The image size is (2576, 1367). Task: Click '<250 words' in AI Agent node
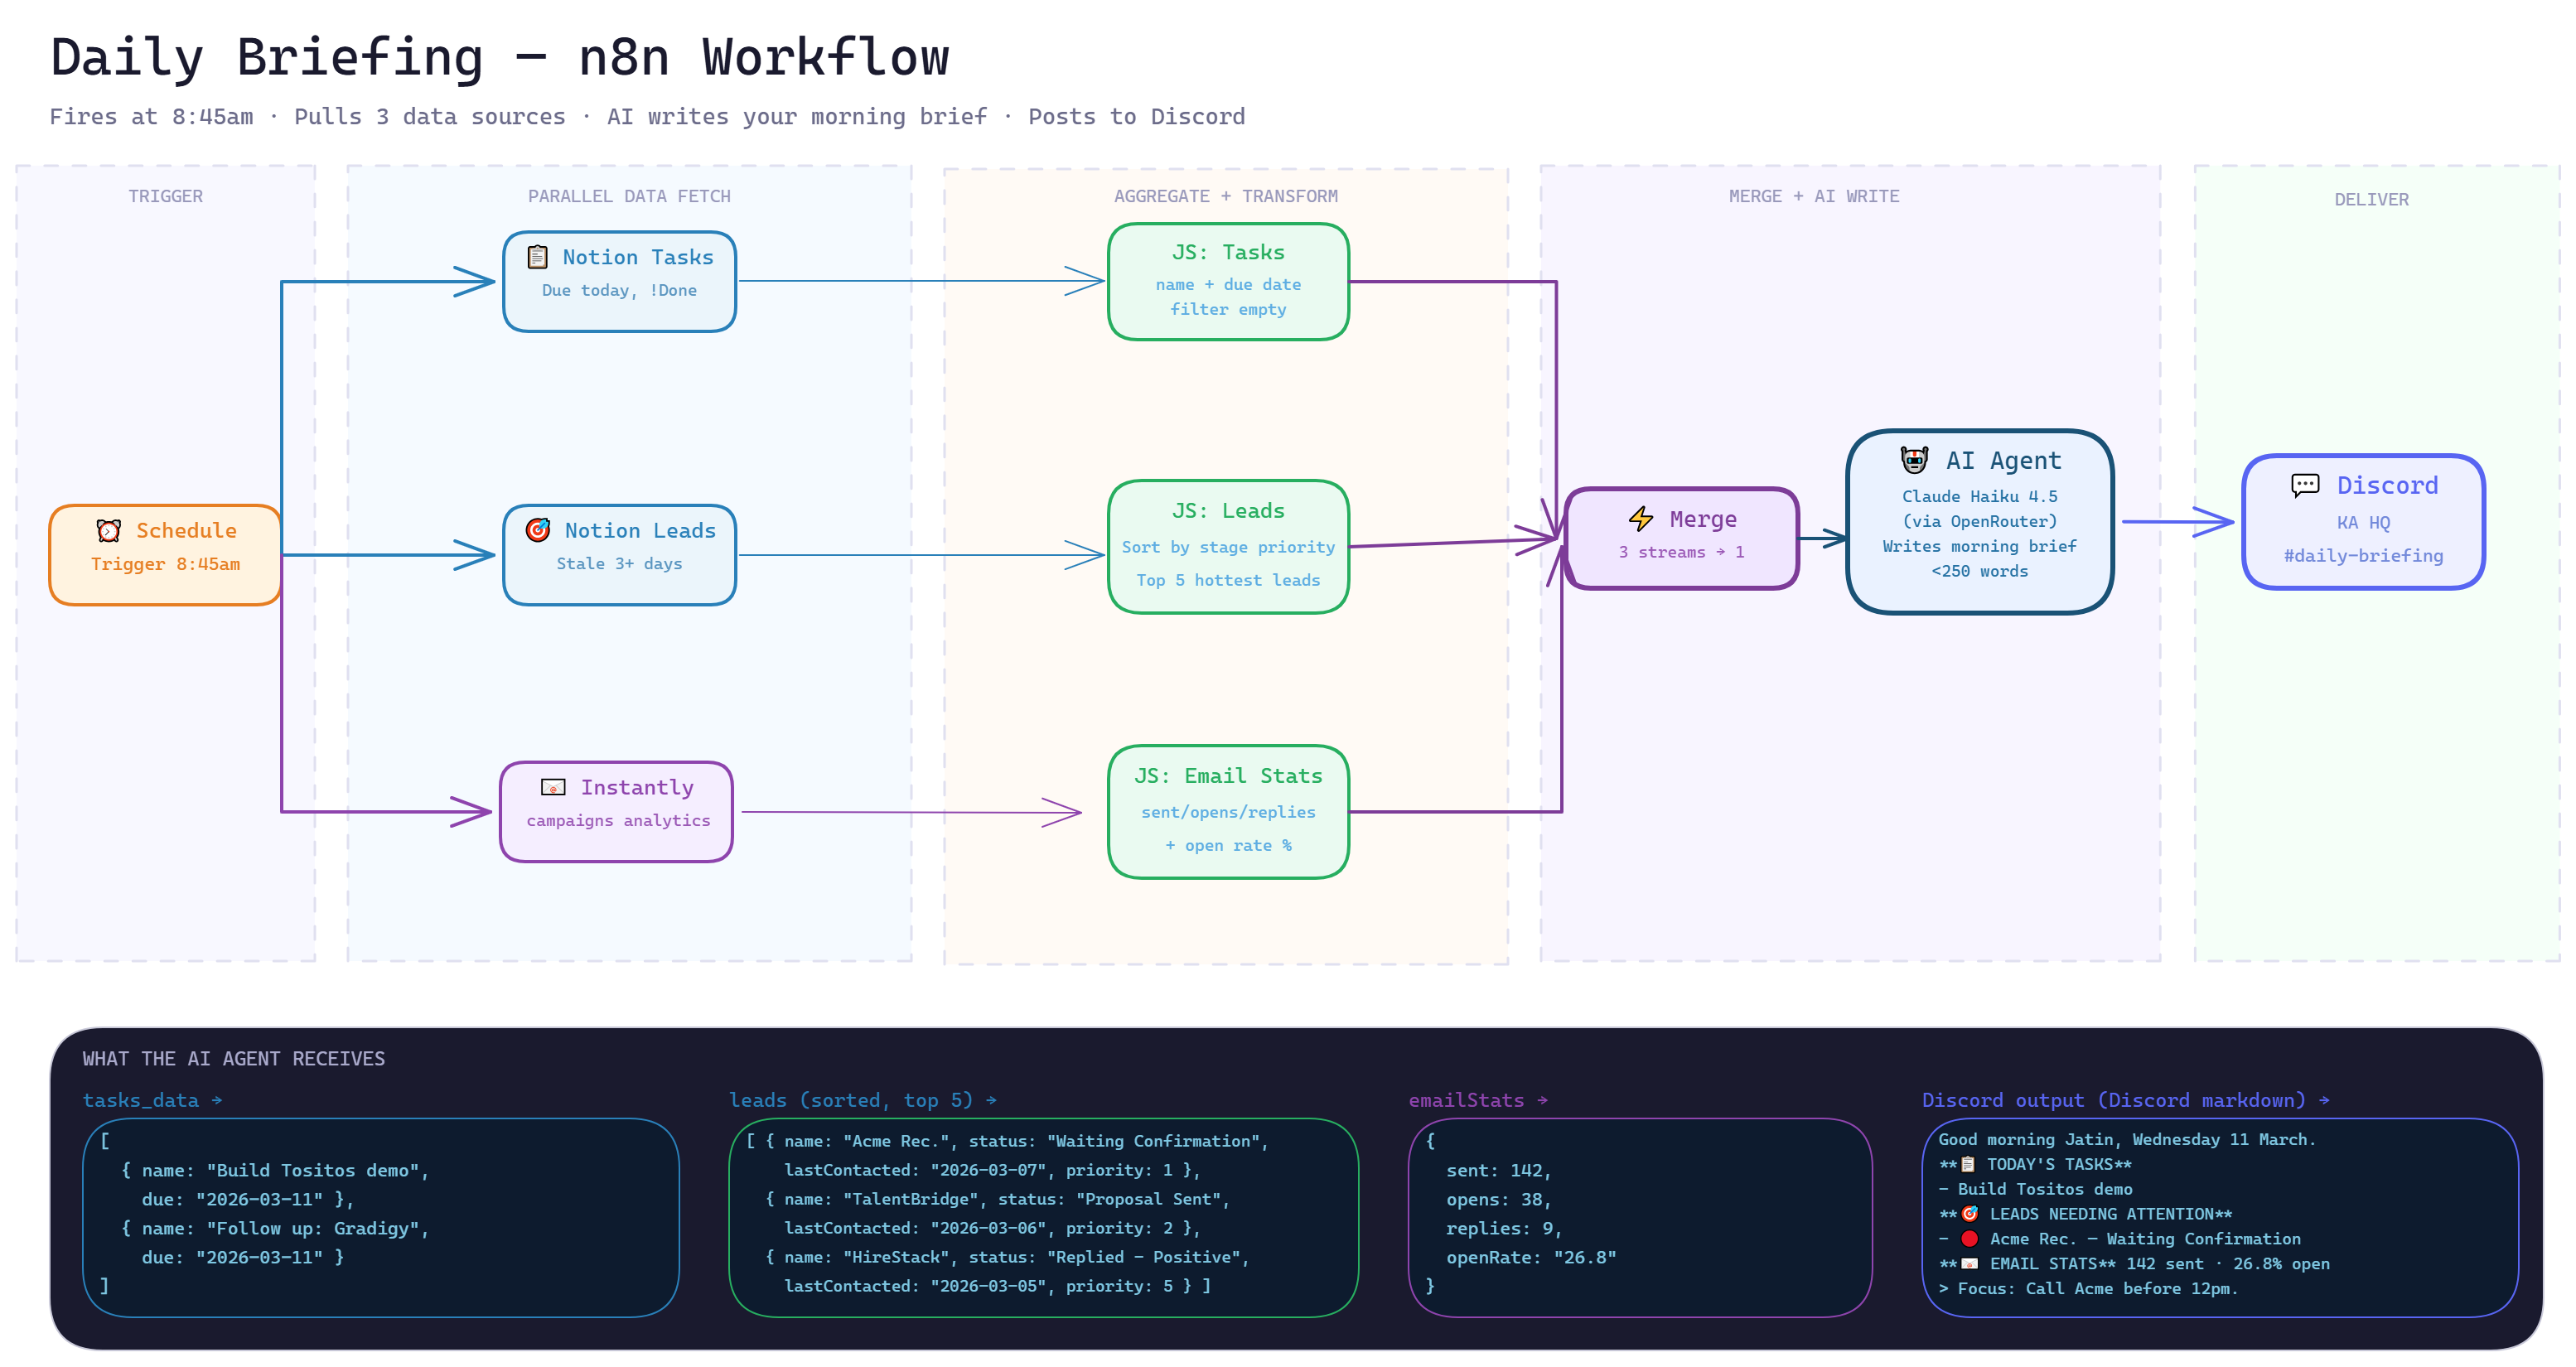click(1979, 571)
